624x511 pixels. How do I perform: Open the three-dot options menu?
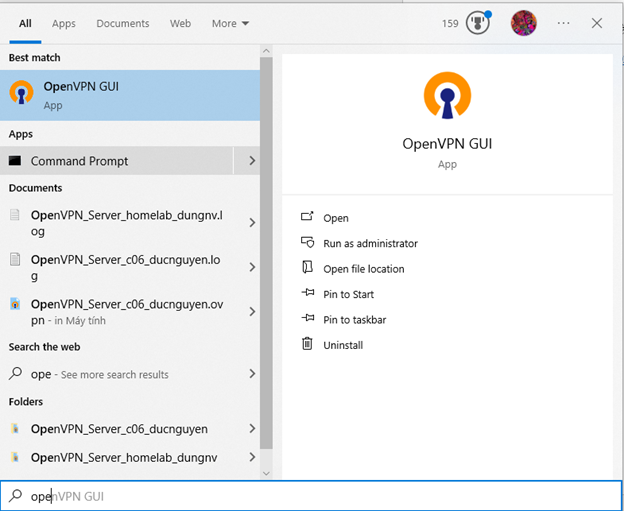point(563,23)
